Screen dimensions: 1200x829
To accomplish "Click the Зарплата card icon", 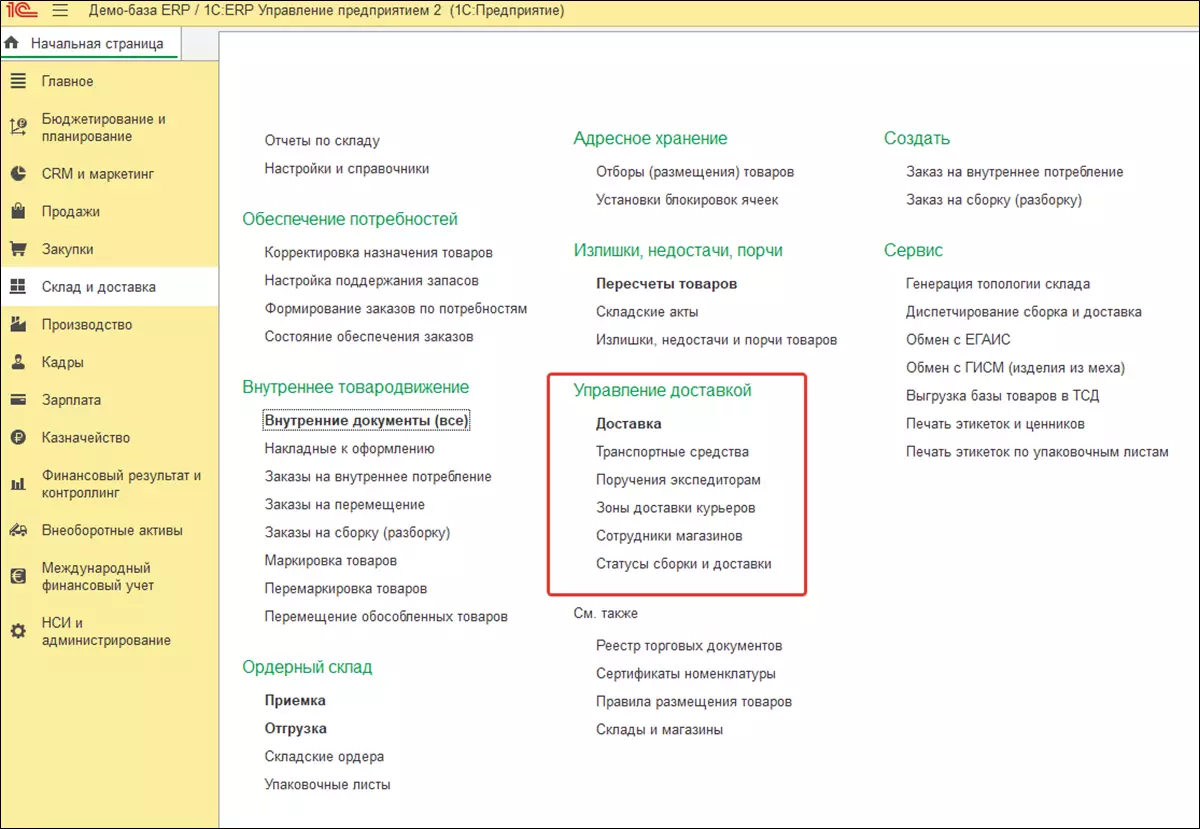I will point(18,400).
